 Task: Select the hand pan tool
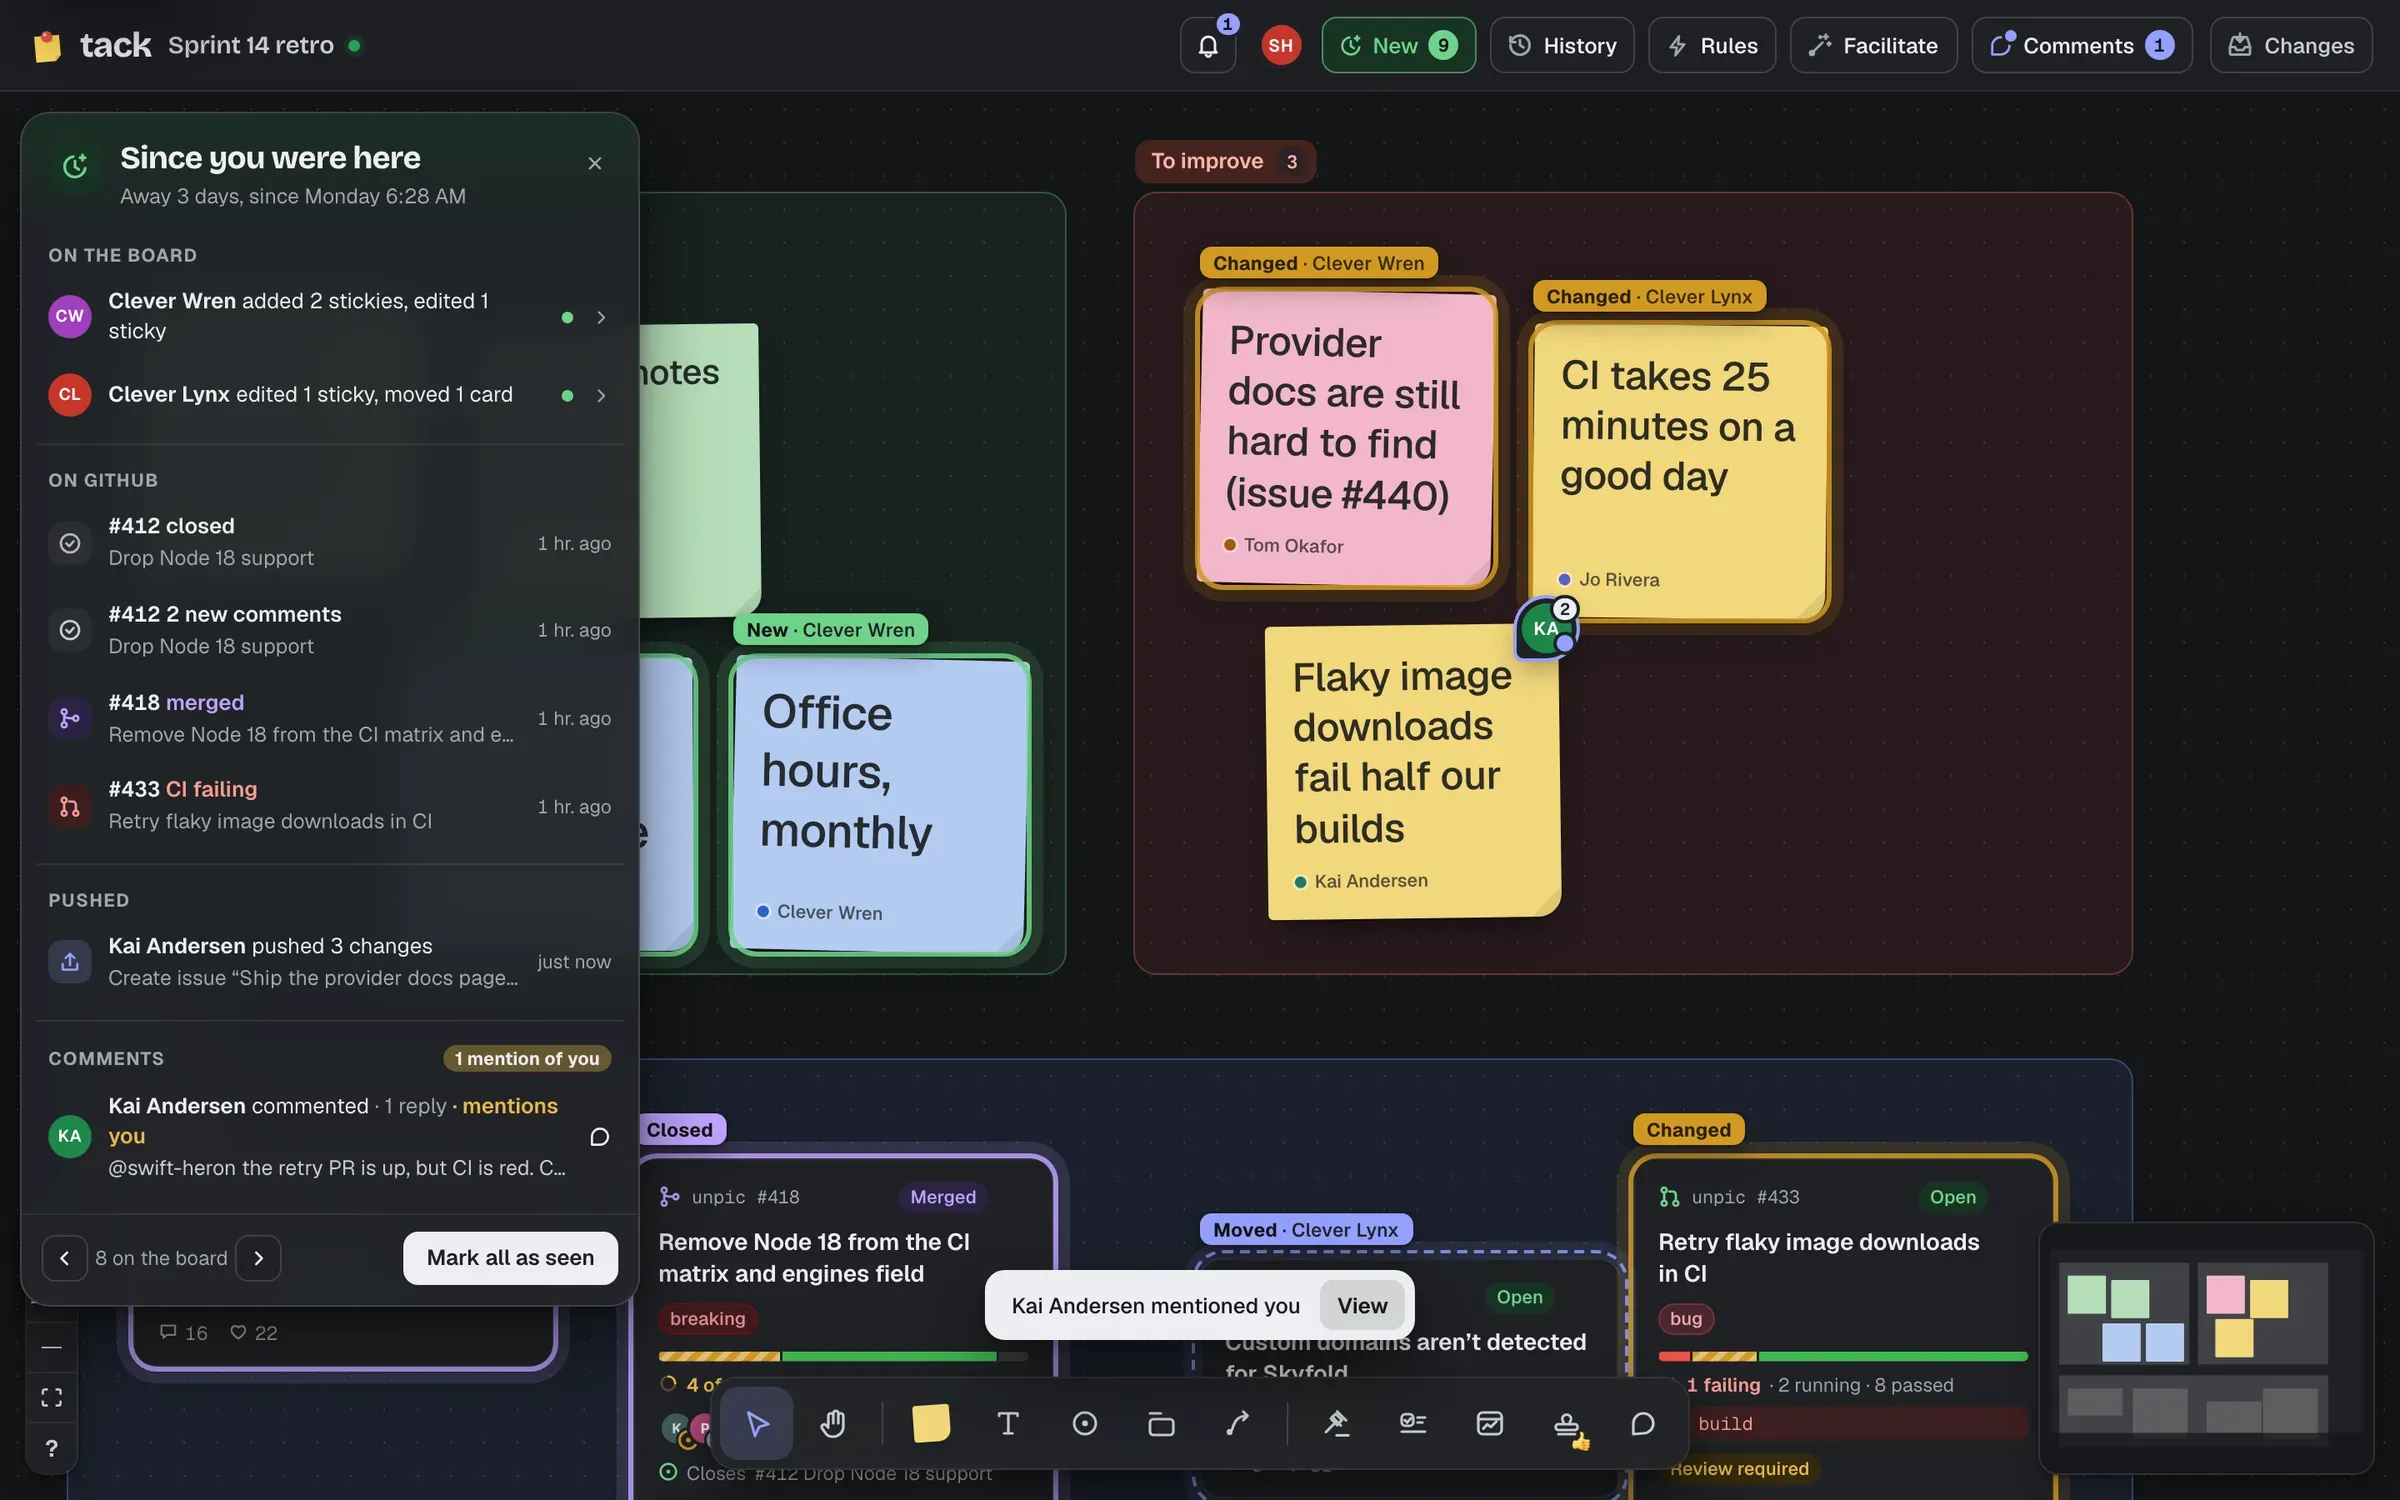pos(833,1423)
